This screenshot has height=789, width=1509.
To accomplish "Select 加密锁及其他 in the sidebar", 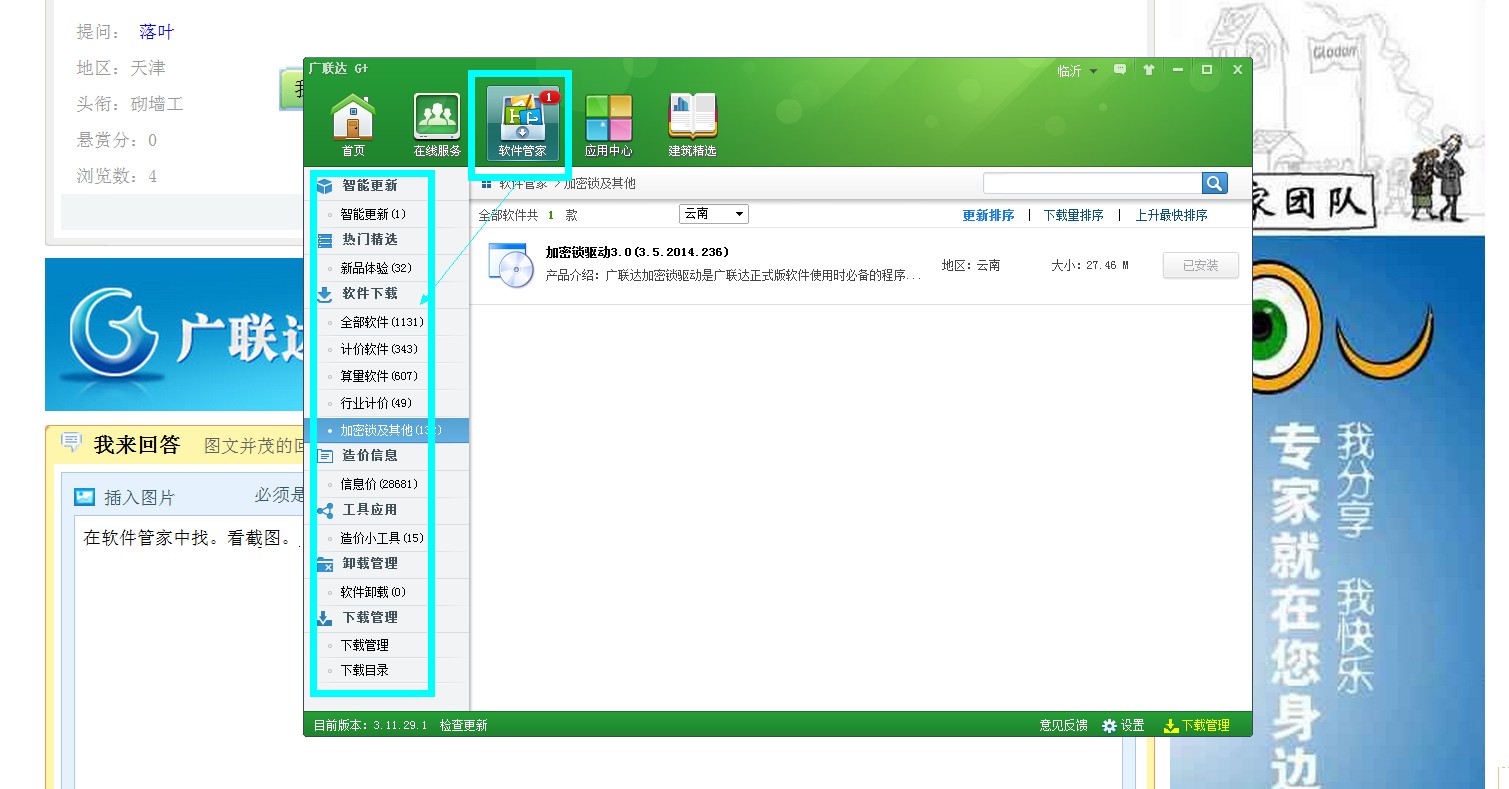I will pyautogui.click(x=386, y=430).
